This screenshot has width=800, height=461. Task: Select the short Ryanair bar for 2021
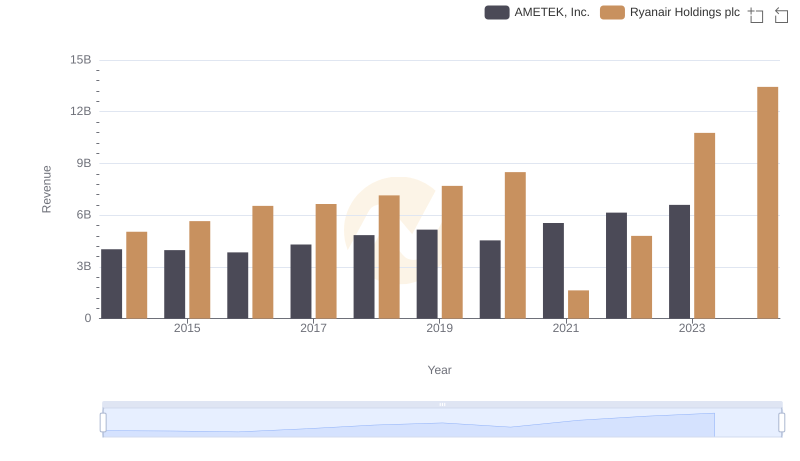(x=578, y=304)
